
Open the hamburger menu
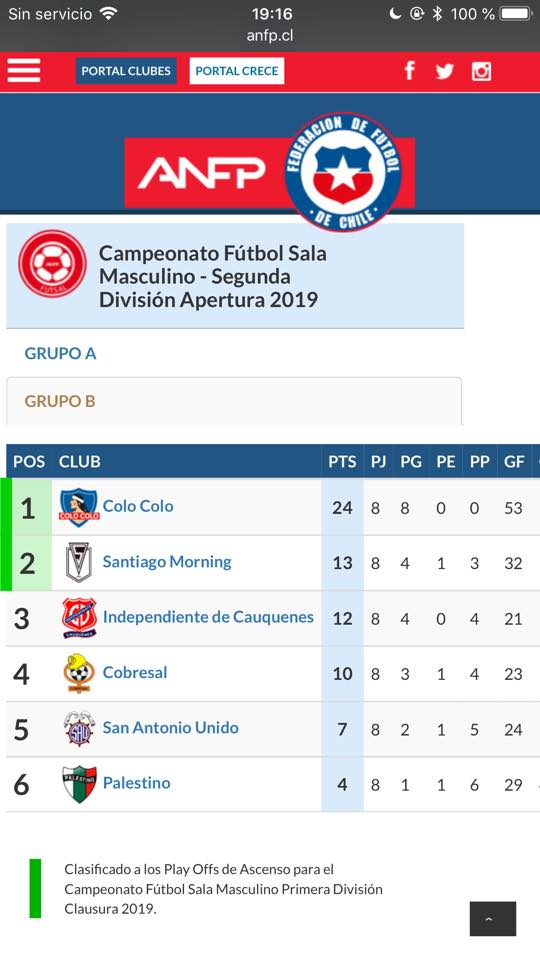[24, 71]
